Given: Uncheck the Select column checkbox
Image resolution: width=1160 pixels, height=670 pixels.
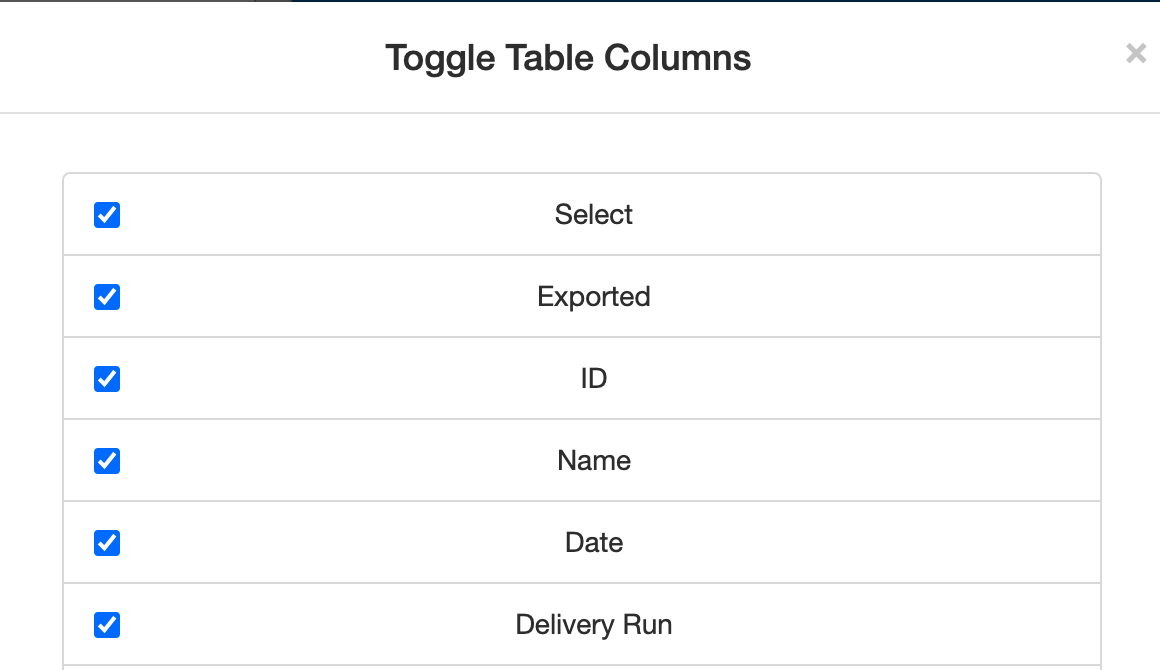Looking at the screenshot, I should 107,215.
